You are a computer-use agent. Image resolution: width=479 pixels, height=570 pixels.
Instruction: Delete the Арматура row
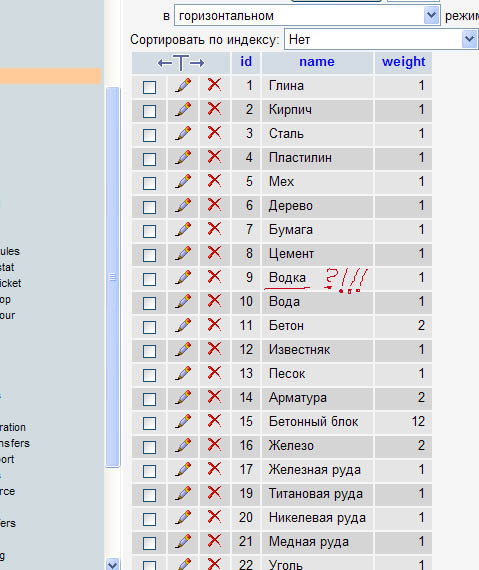pyautogui.click(x=214, y=397)
